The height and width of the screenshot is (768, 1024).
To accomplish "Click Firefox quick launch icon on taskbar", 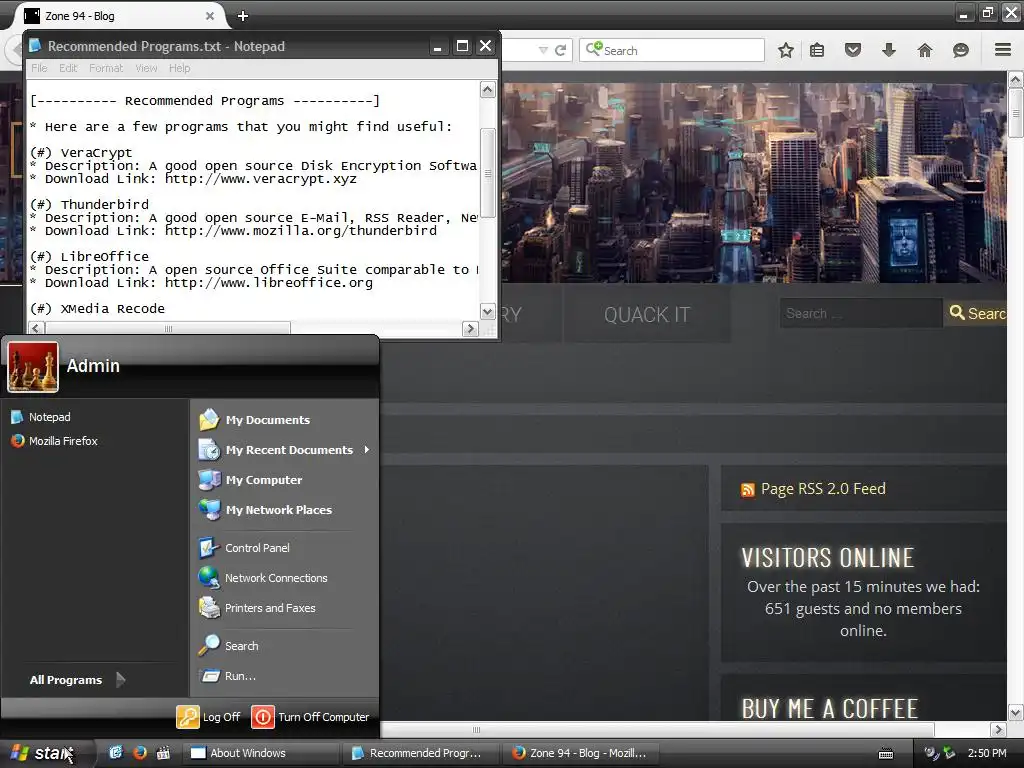I will (x=140, y=752).
